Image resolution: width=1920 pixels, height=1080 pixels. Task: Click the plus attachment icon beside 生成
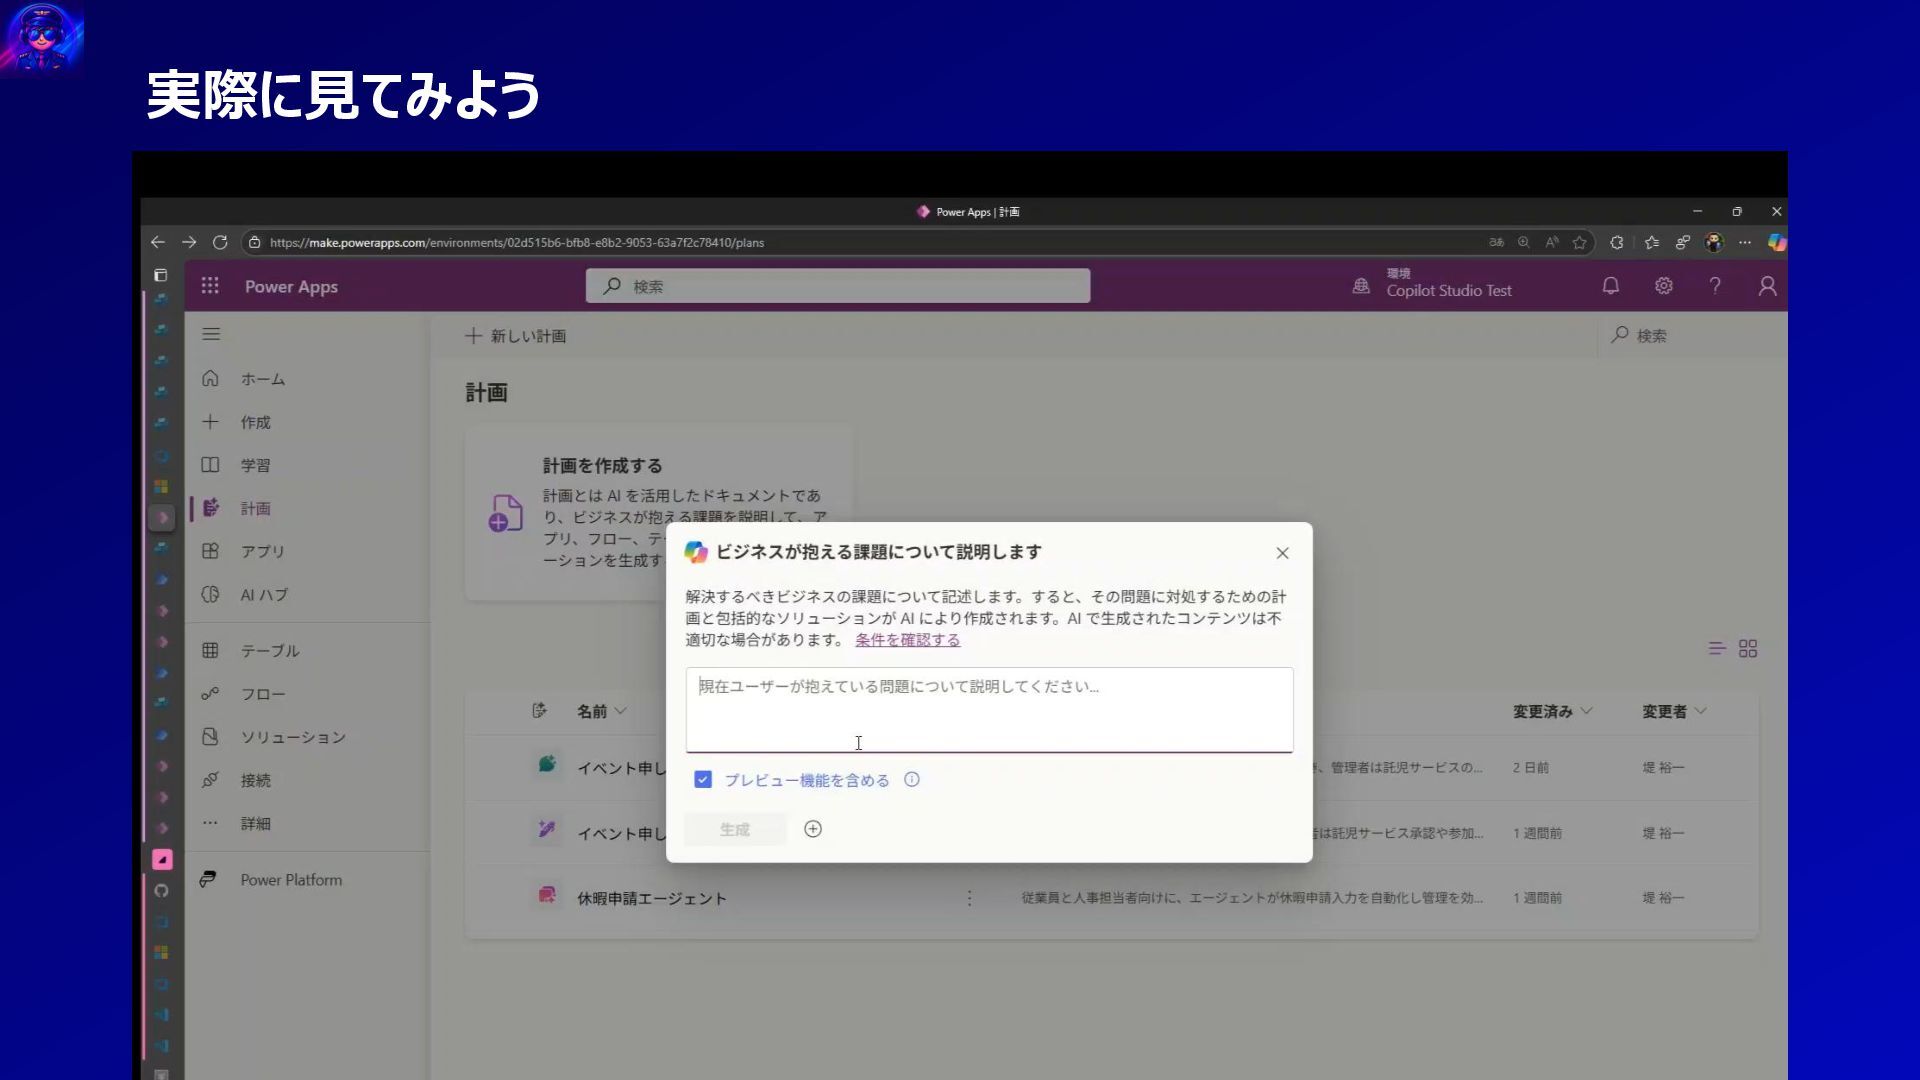813,829
